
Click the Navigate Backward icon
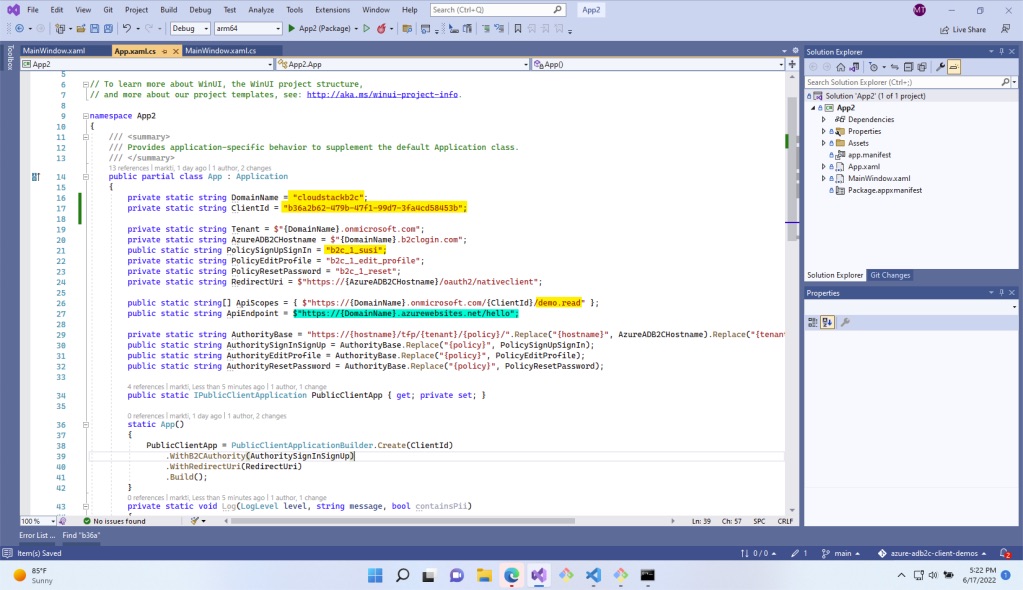[20, 29]
